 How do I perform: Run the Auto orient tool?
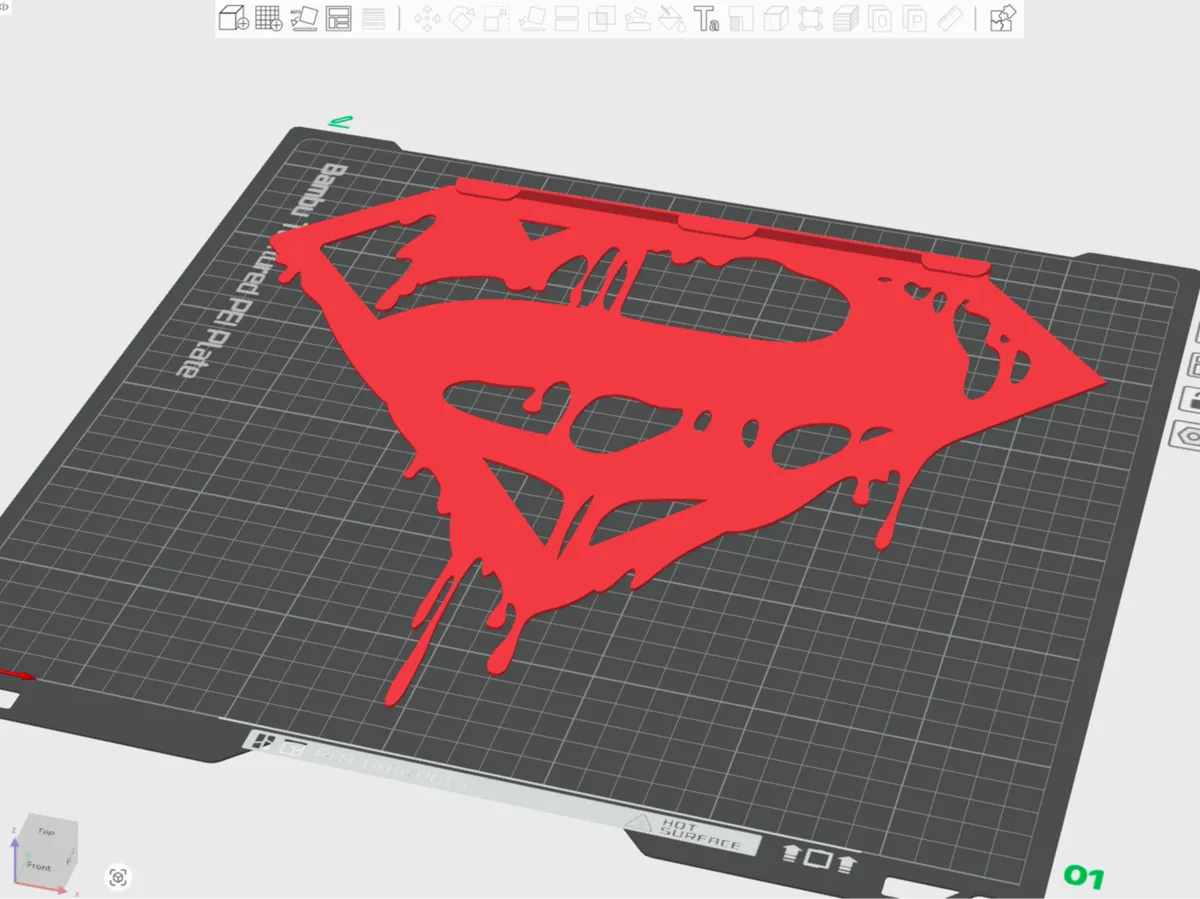[x=304, y=18]
